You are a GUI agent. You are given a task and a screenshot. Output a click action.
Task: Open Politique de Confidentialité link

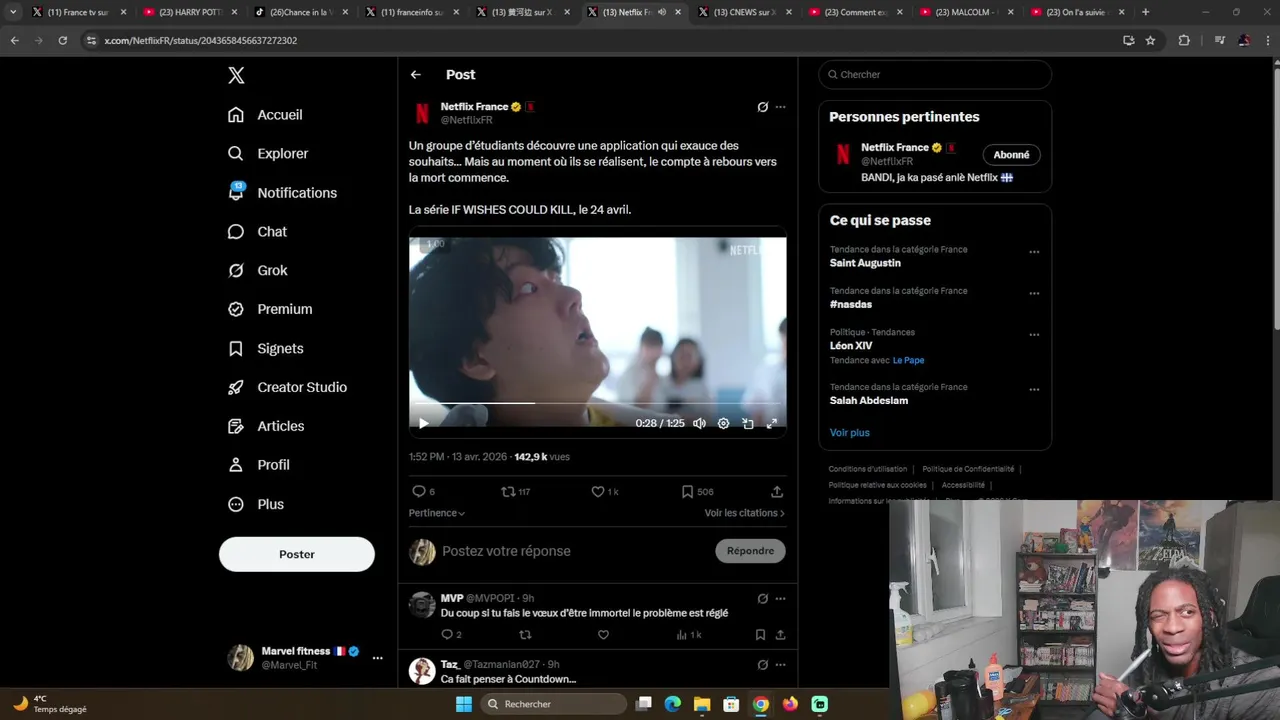click(968, 469)
